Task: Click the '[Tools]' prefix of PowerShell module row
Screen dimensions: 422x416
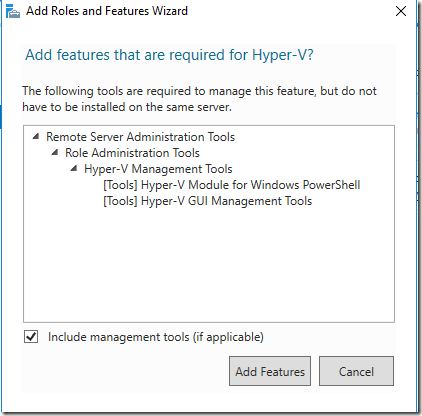Action: pos(120,185)
